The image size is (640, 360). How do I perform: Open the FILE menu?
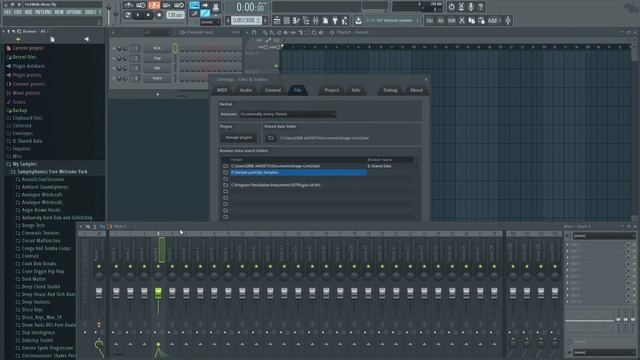[7, 12]
